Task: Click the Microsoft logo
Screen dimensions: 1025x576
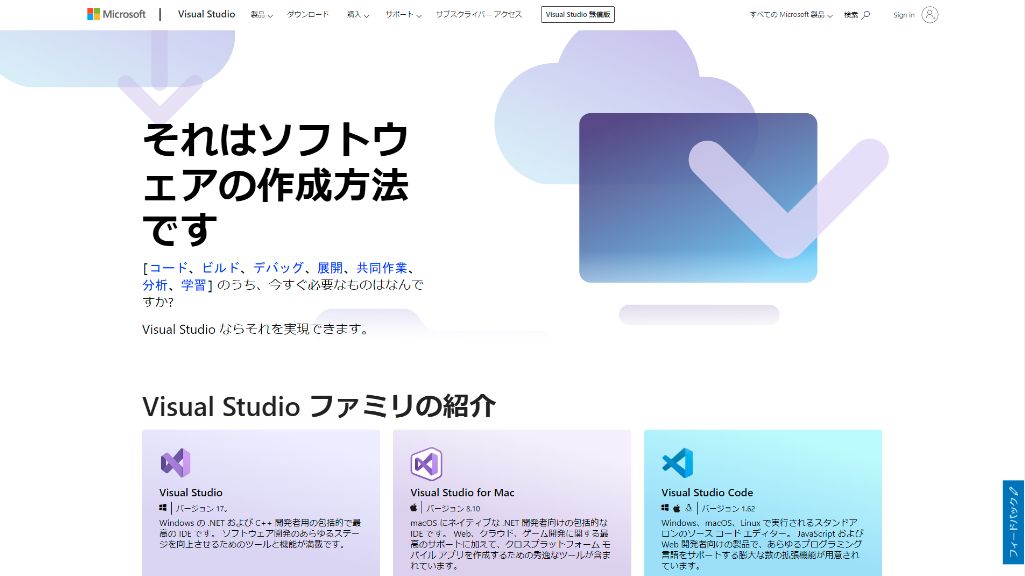Action: (x=116, y=14)
